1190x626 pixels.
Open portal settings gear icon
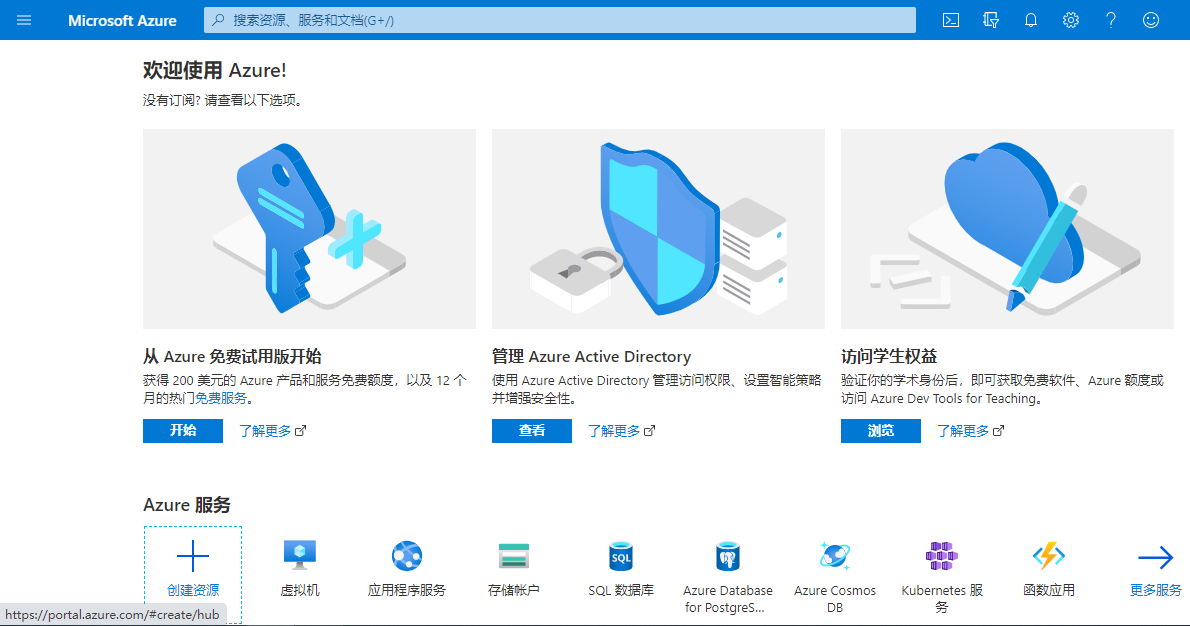[x=1071, y=20]
